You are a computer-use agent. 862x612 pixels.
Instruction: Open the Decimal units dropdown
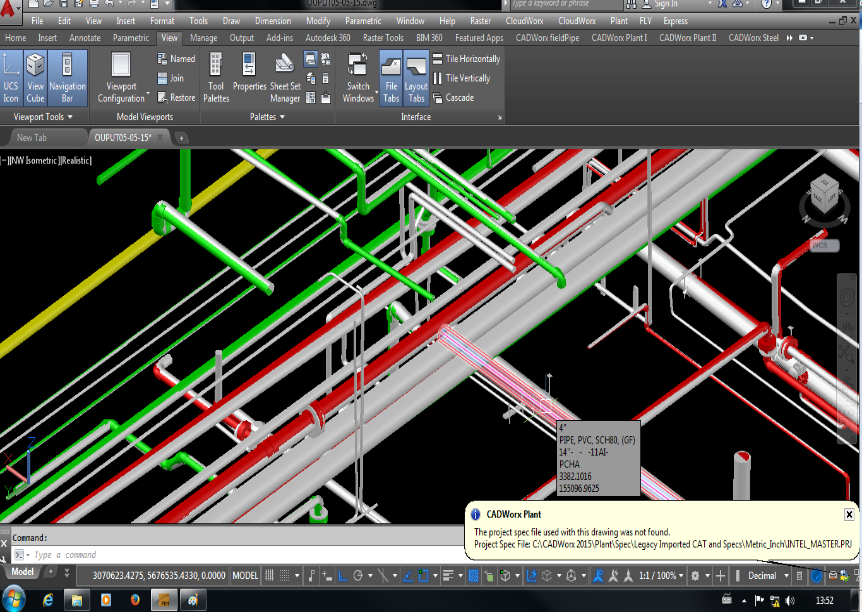(767, 576)
